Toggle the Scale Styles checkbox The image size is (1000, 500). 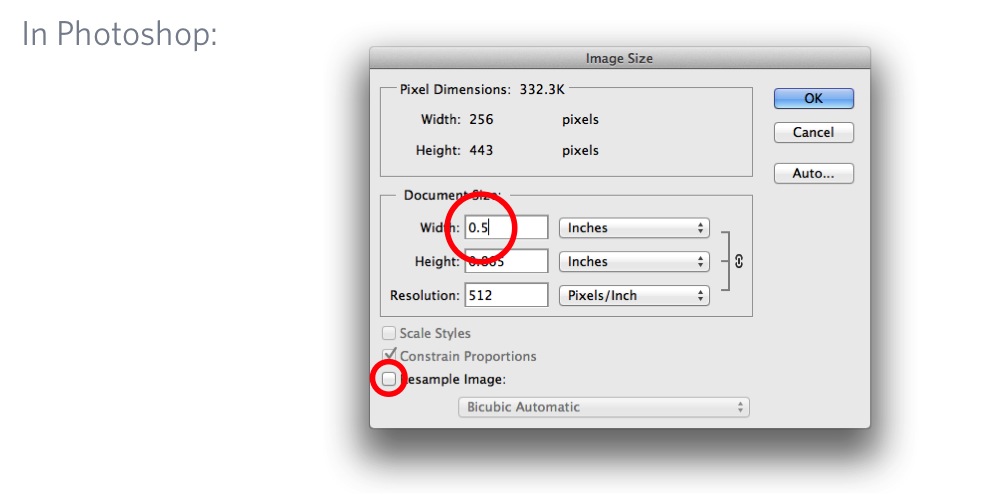click(x=388, y=333)
